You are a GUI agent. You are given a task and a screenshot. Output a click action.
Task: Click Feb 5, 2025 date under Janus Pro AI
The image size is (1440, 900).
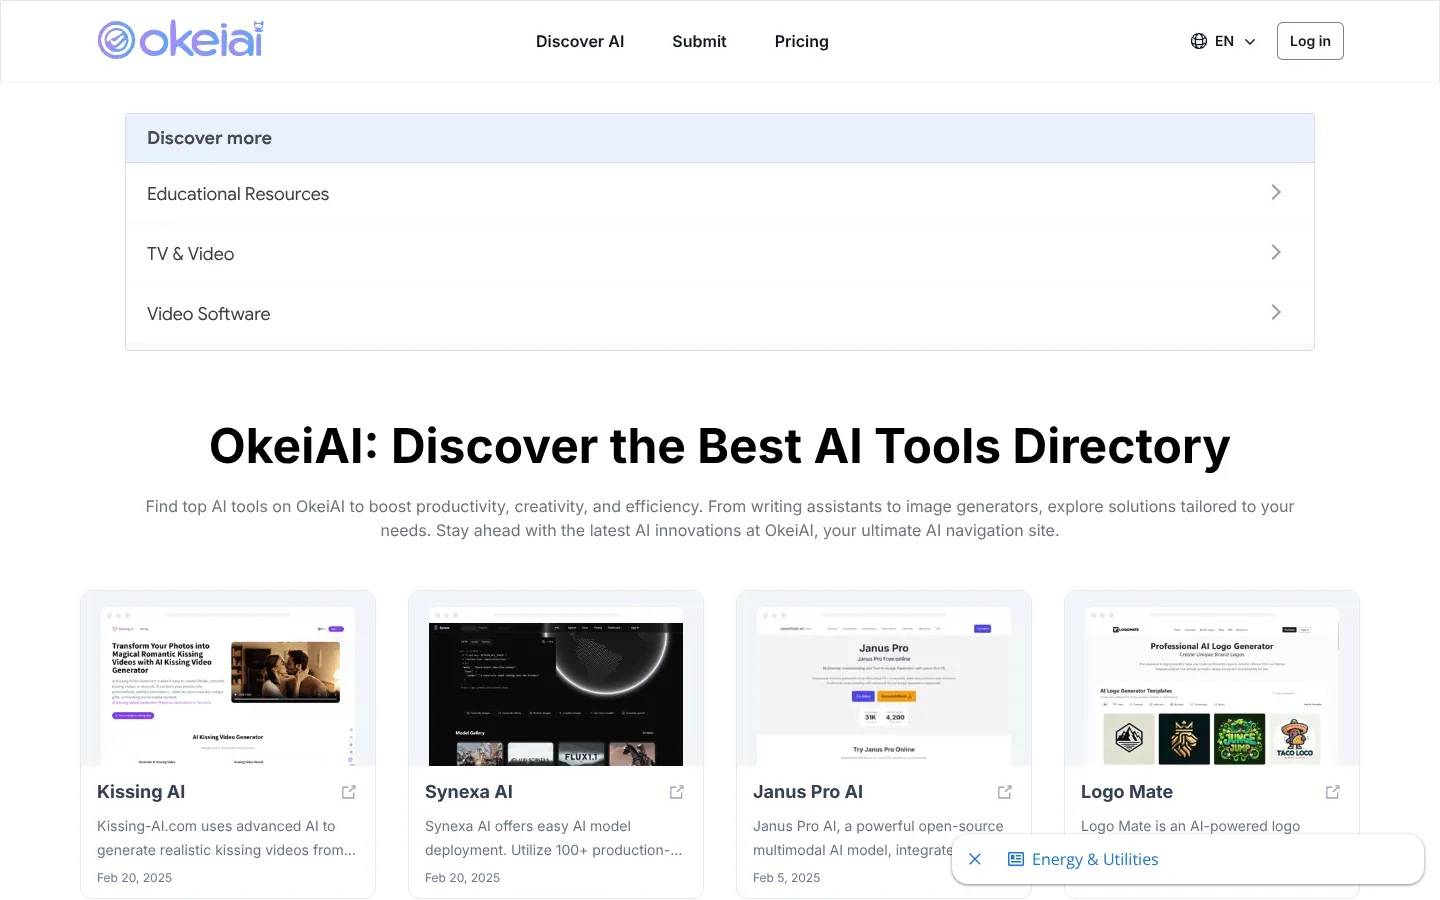[787, 878]
